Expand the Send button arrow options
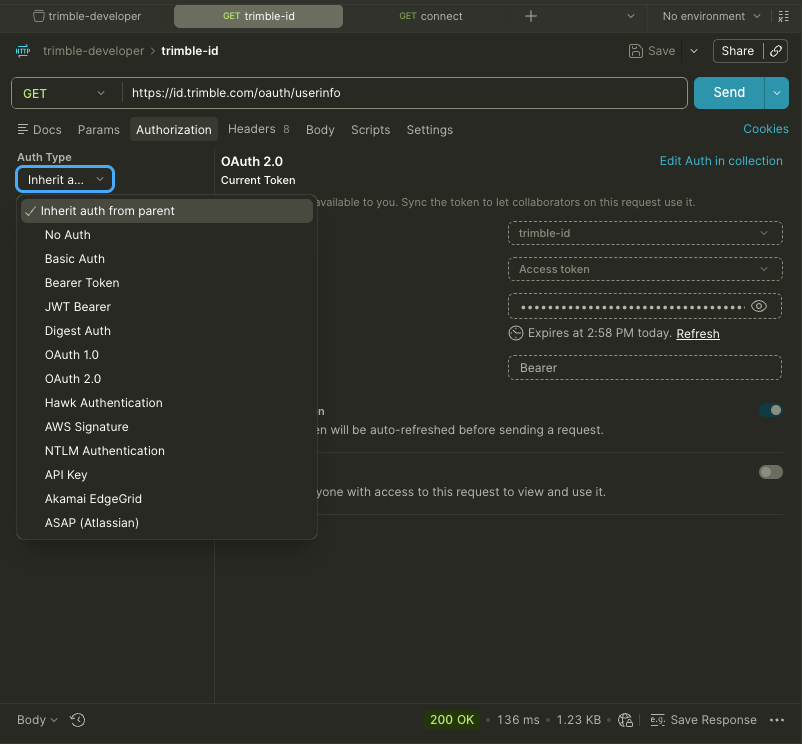 (x=776, y=93)
